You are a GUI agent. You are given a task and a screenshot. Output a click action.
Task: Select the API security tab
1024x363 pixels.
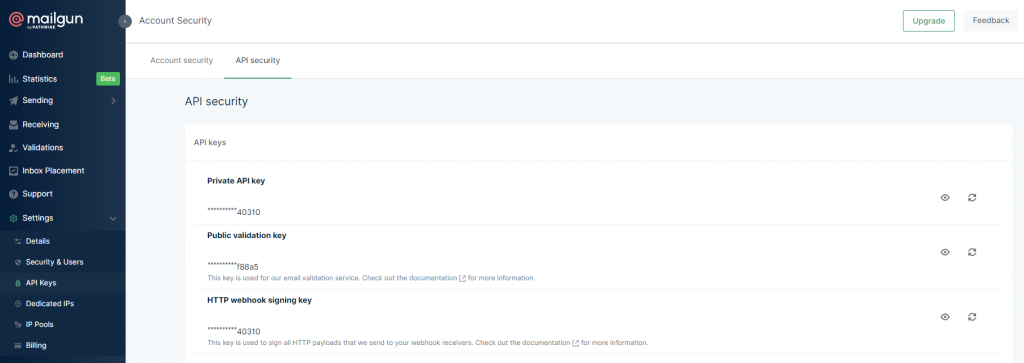[x=257, y=60]
